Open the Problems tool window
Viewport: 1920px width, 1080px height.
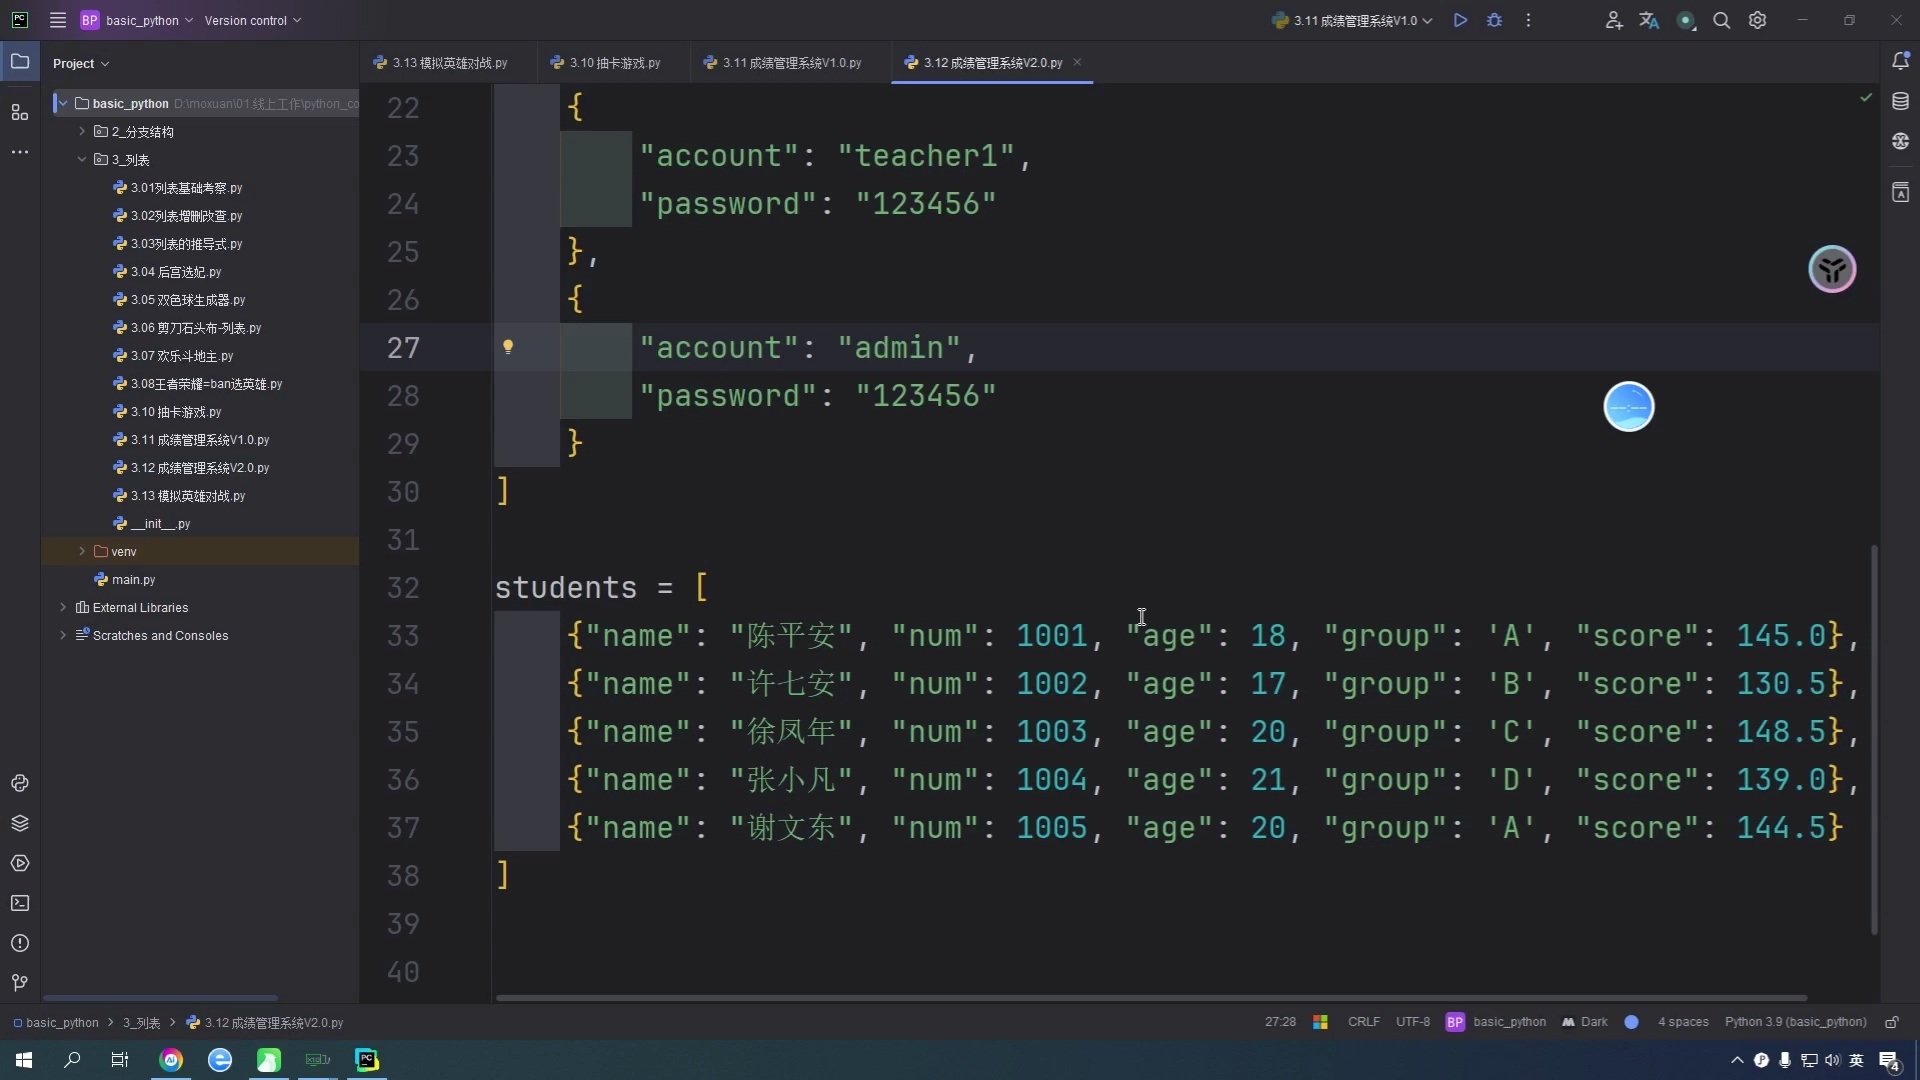coord(20,944)
